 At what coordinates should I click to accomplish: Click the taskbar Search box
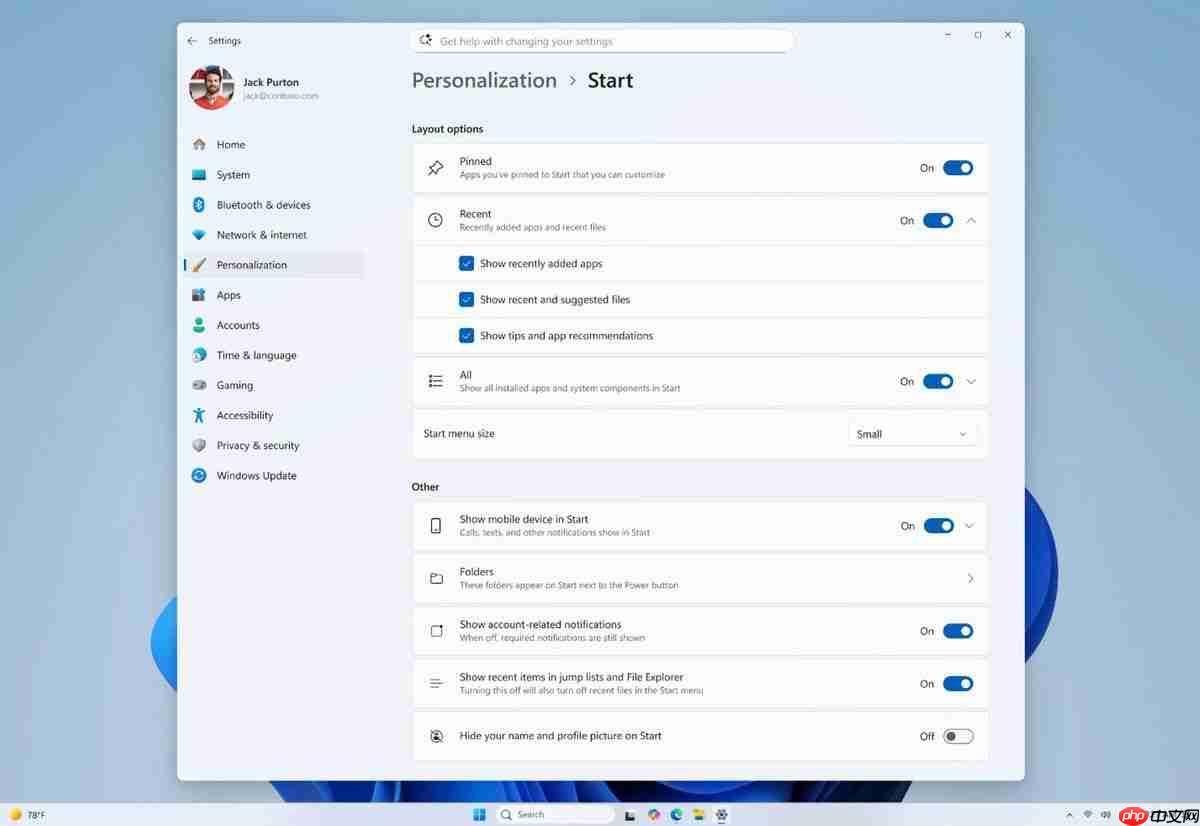click(x=554, y=815)
